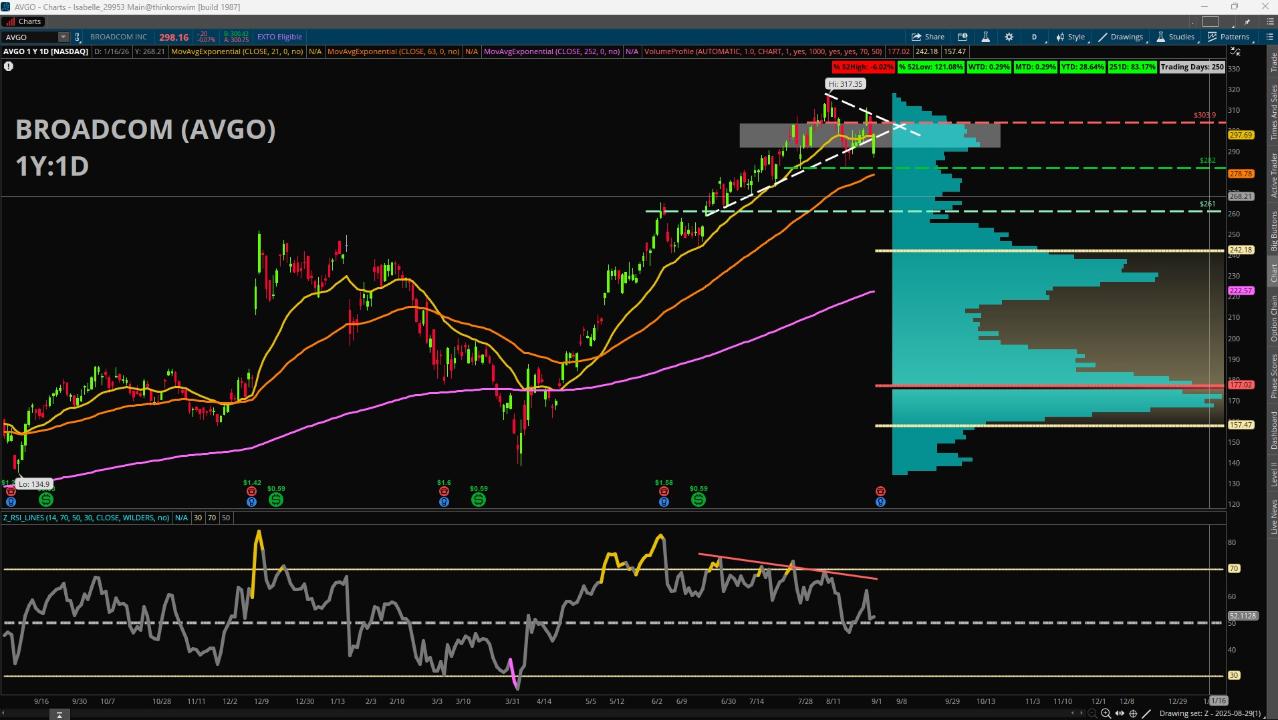Screen dimensions: 1278x720
Task: Open the chart settings gear
Action: click(1008, 37)
